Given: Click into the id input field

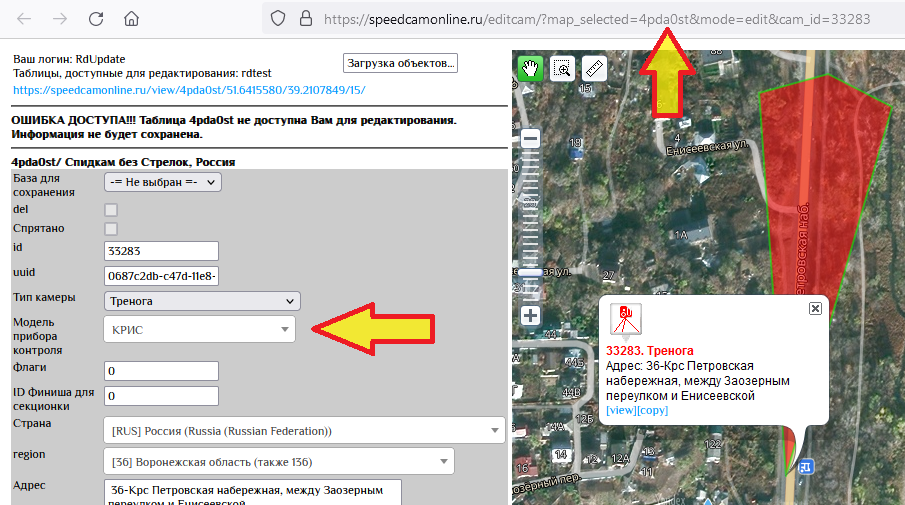Looking at the screenshot, I should pyautogui.click(x=161, y=251).
